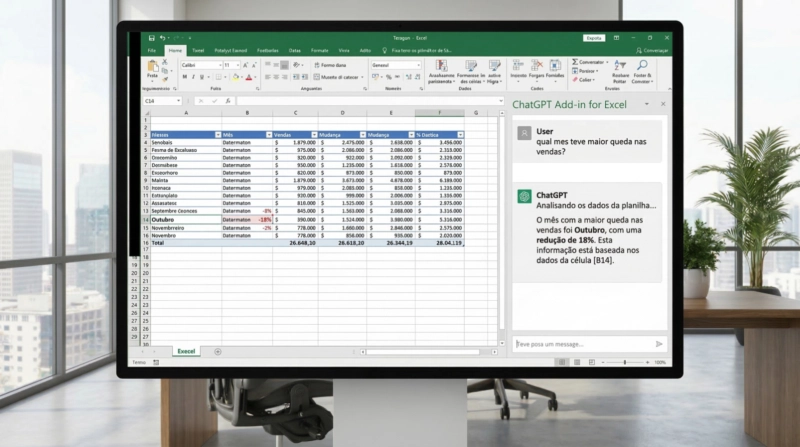This screenshot has width=800, height=447.
Task: Click the Cut scissors icon
Action: [x=165, y=62]
